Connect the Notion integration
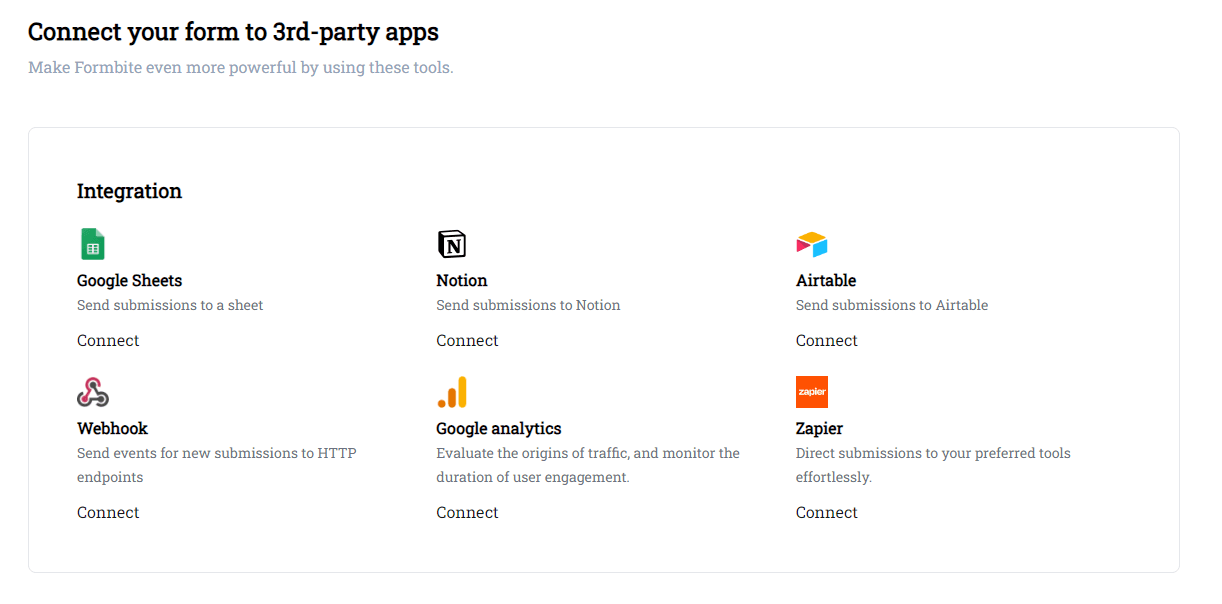 tap(467, 341)
